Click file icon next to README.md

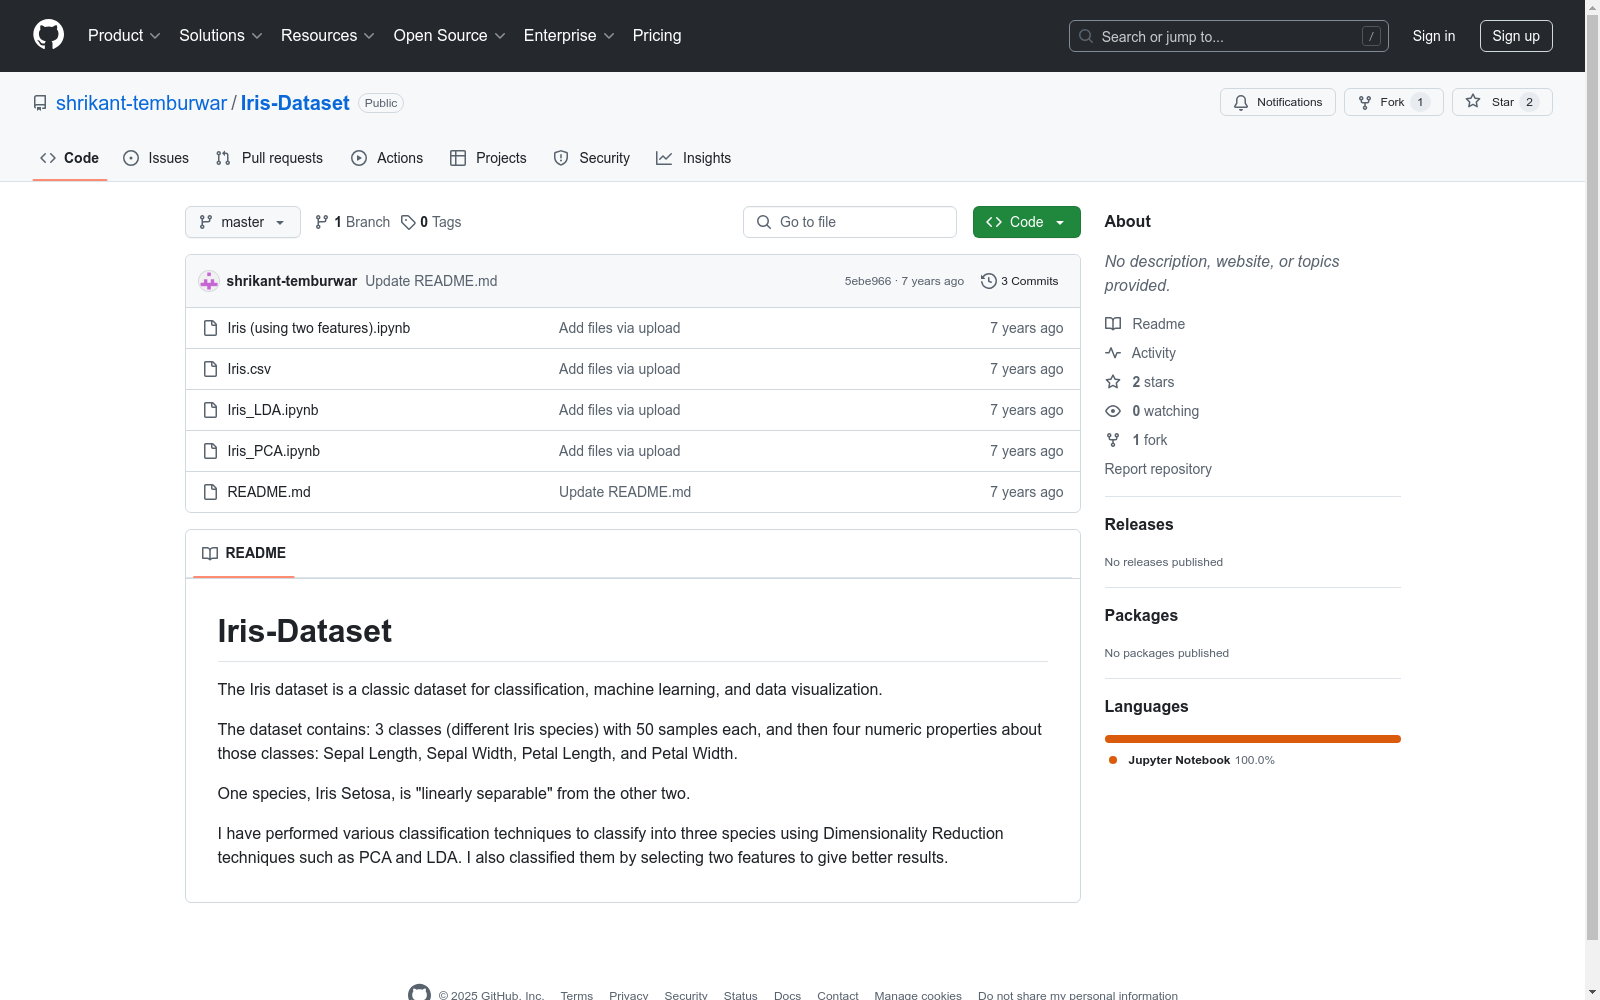coord(210,492)
